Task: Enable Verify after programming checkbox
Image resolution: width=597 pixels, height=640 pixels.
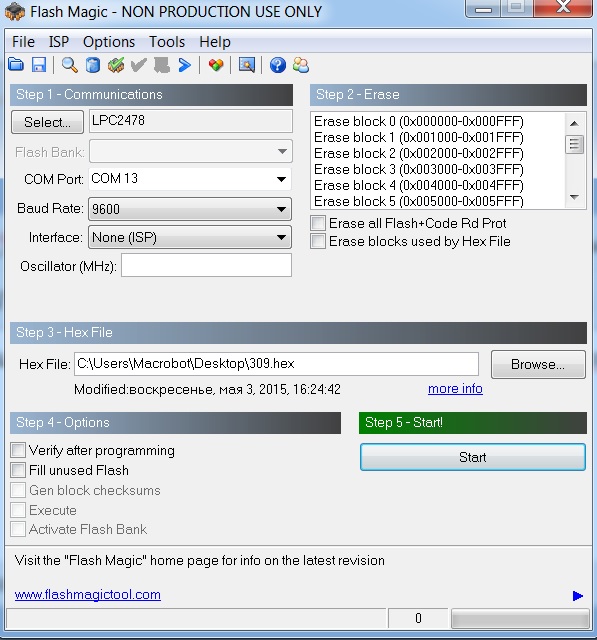Action: click(x=18, y=450)
